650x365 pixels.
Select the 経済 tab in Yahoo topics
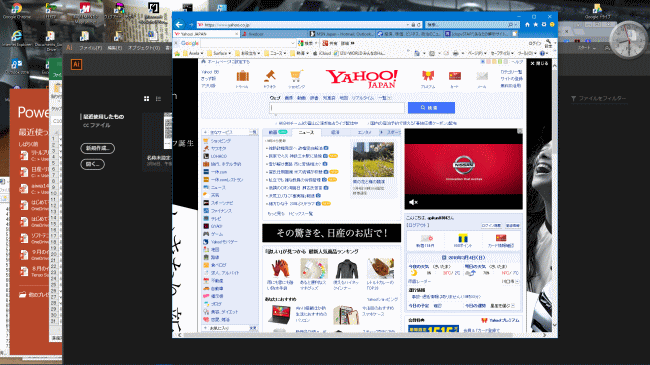pyautogui.click(x=335, y=132)
